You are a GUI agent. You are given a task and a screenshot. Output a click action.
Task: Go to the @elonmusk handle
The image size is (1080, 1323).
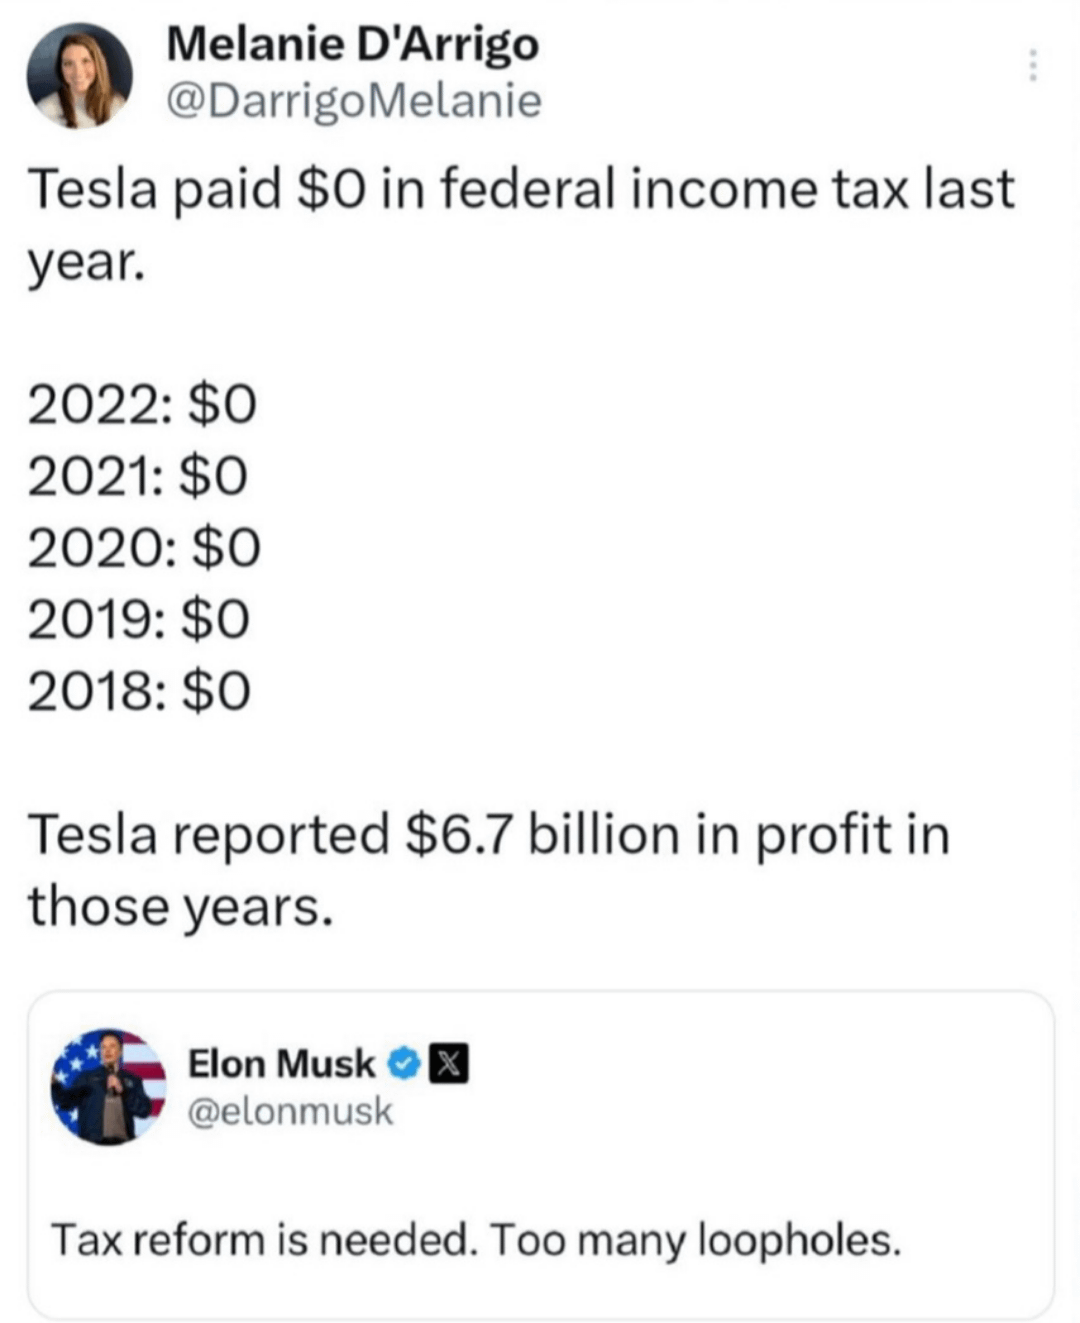click(291, 1111)
